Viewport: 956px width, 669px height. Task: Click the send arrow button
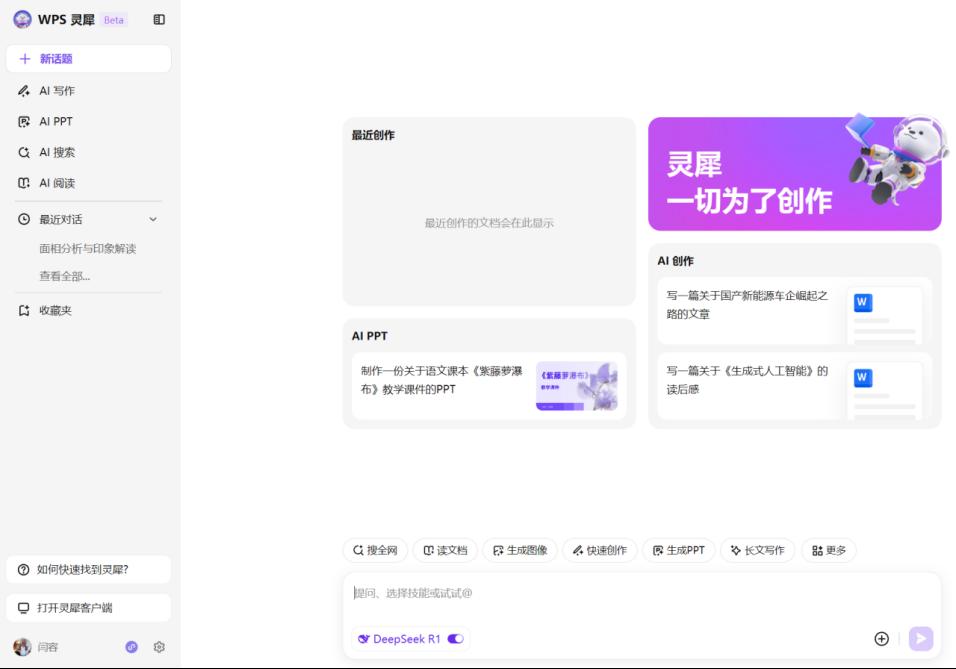point(921,639)
